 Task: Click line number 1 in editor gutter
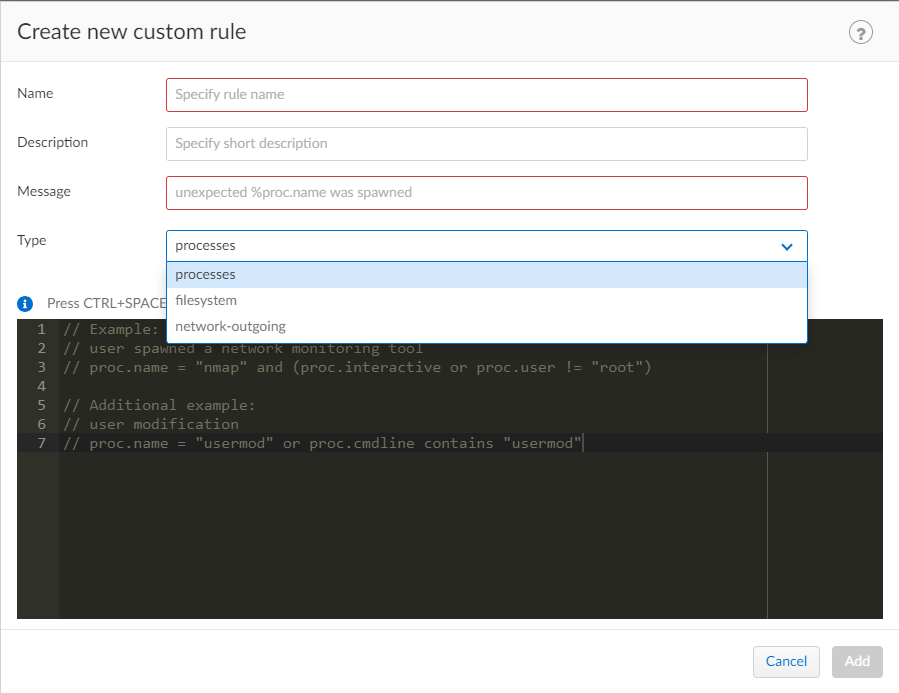coord(41,330)
